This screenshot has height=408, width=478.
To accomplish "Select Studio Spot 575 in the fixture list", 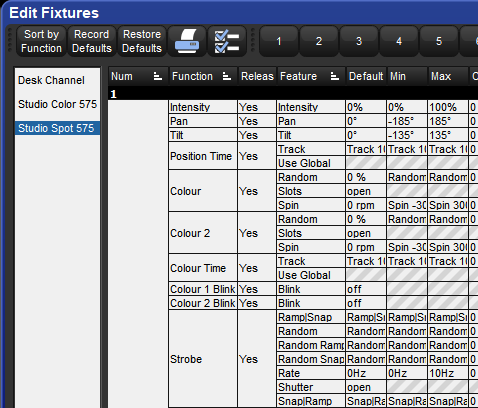I will click(57, 128).
